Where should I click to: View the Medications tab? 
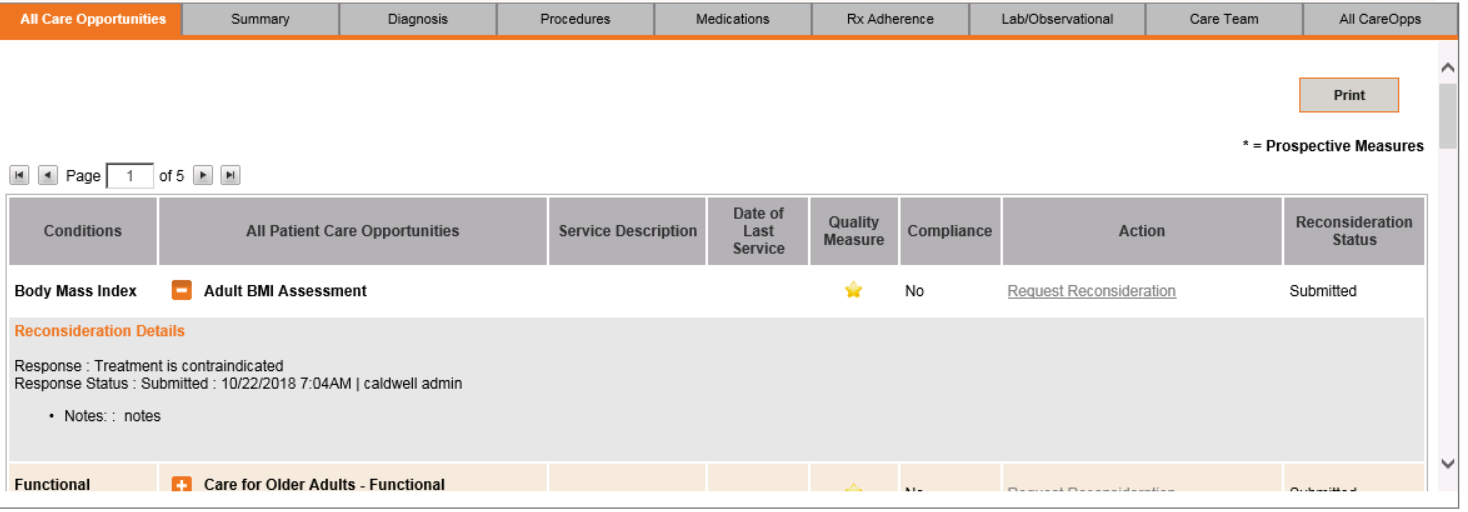[x=733, y=19]
